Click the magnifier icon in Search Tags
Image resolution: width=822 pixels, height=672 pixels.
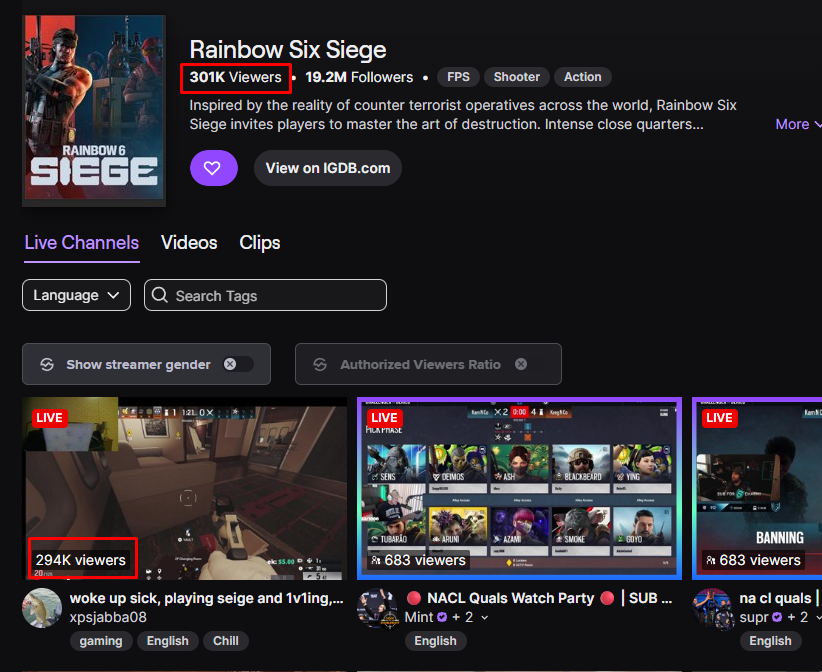159,295
